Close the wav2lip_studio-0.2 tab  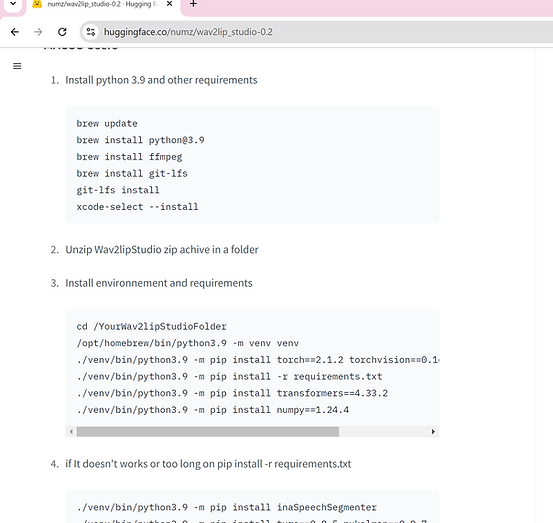(x=169, y=4)
